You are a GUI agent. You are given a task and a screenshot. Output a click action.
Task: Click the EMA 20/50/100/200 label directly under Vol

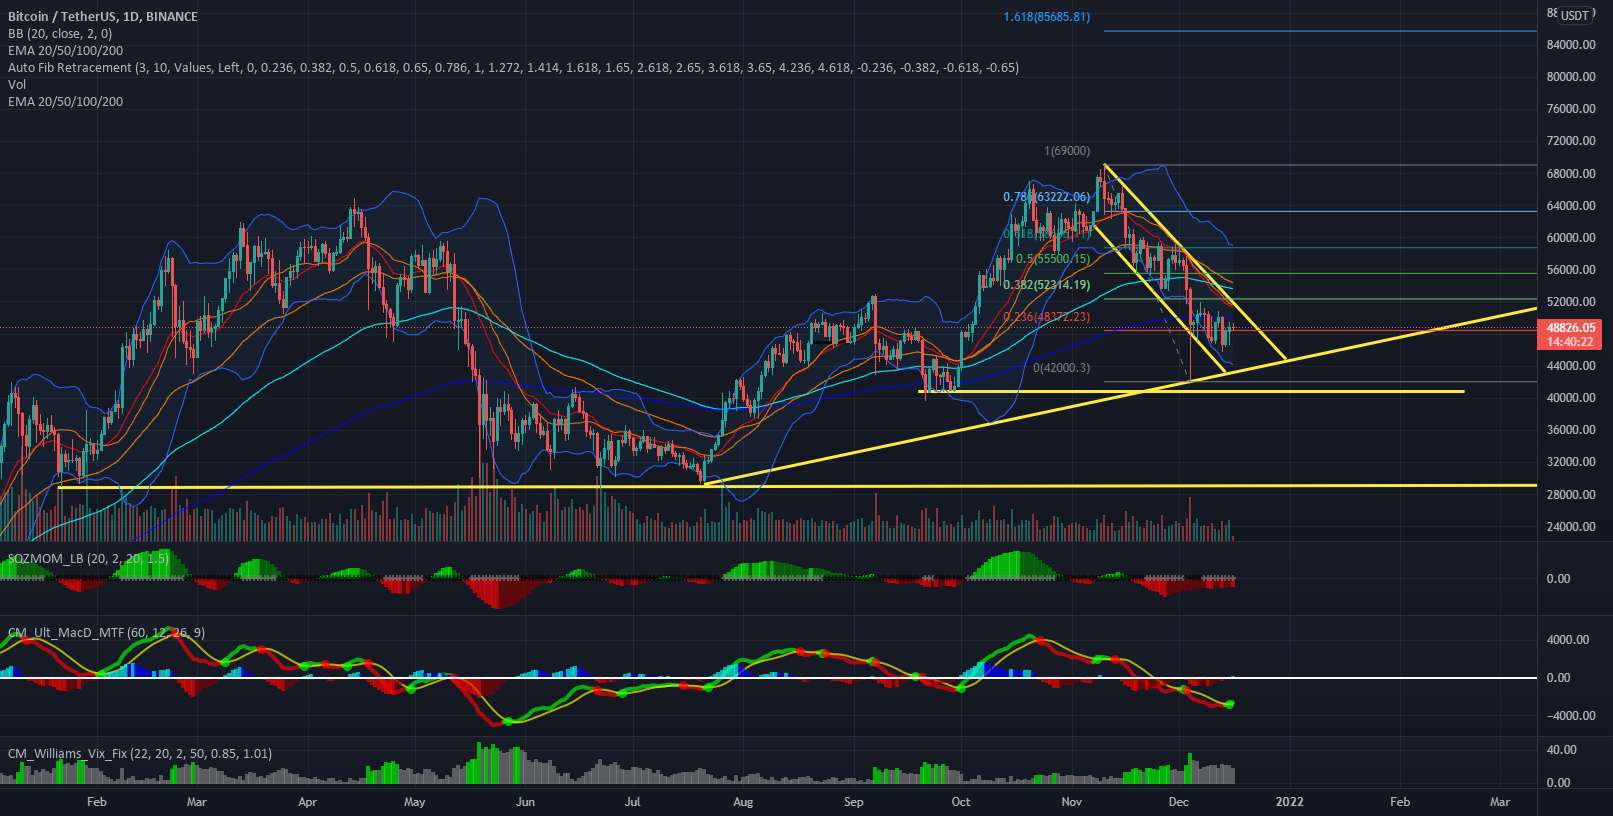(x=65, y=101)
